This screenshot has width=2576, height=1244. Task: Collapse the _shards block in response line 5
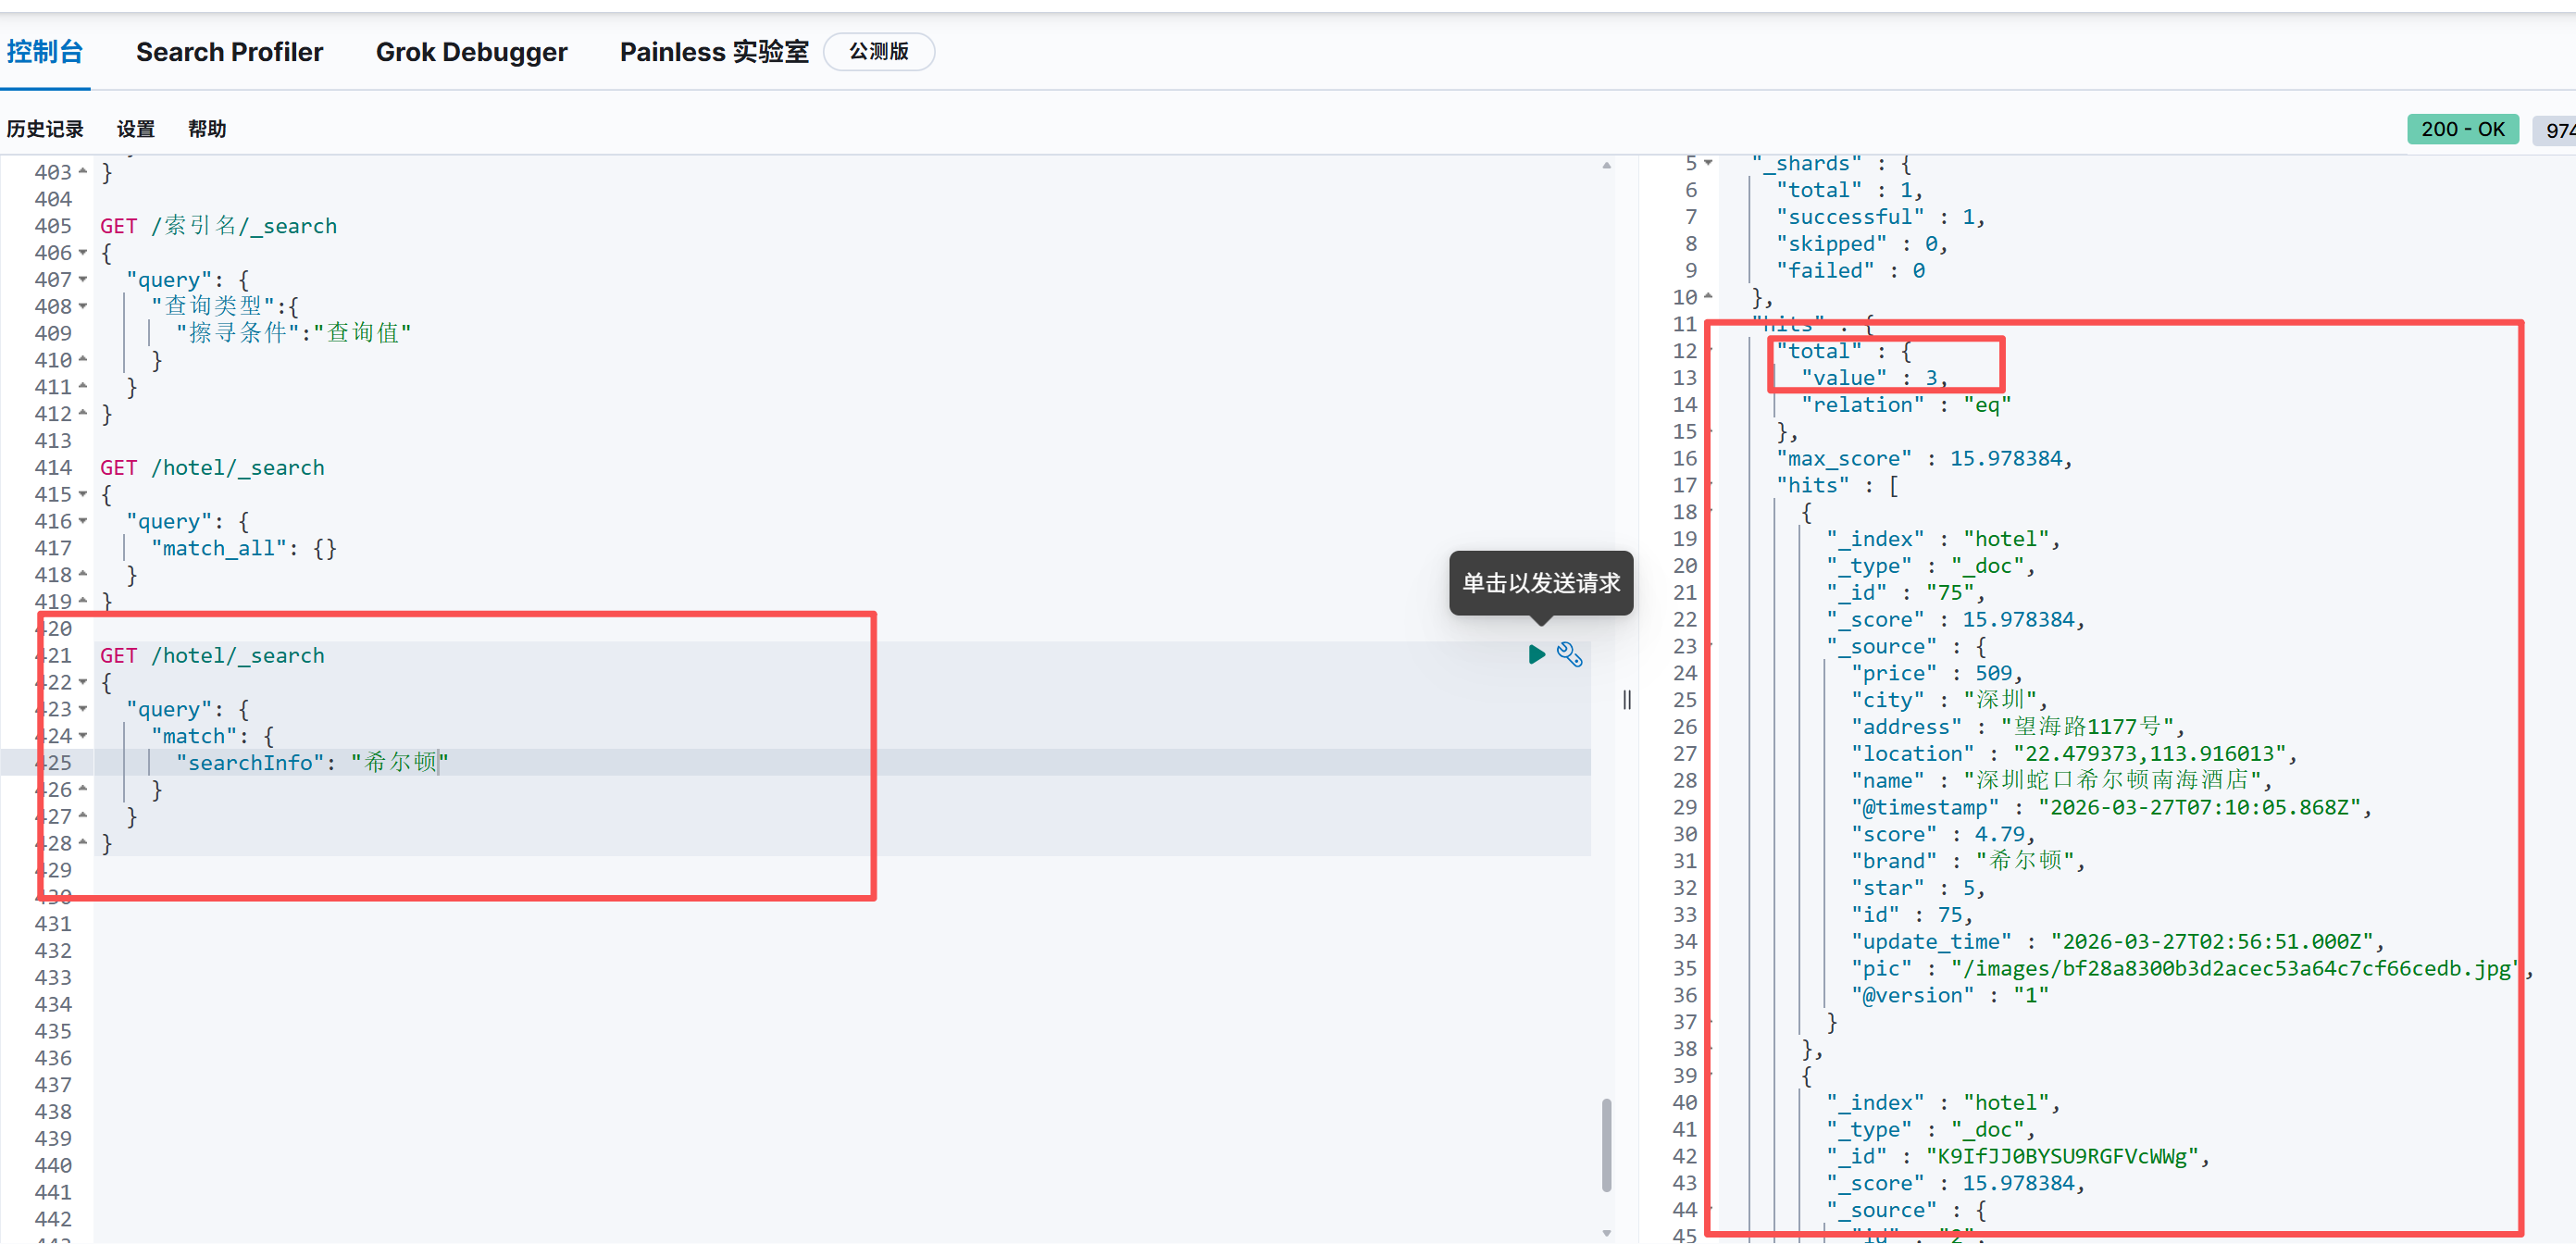point(1708,163)
